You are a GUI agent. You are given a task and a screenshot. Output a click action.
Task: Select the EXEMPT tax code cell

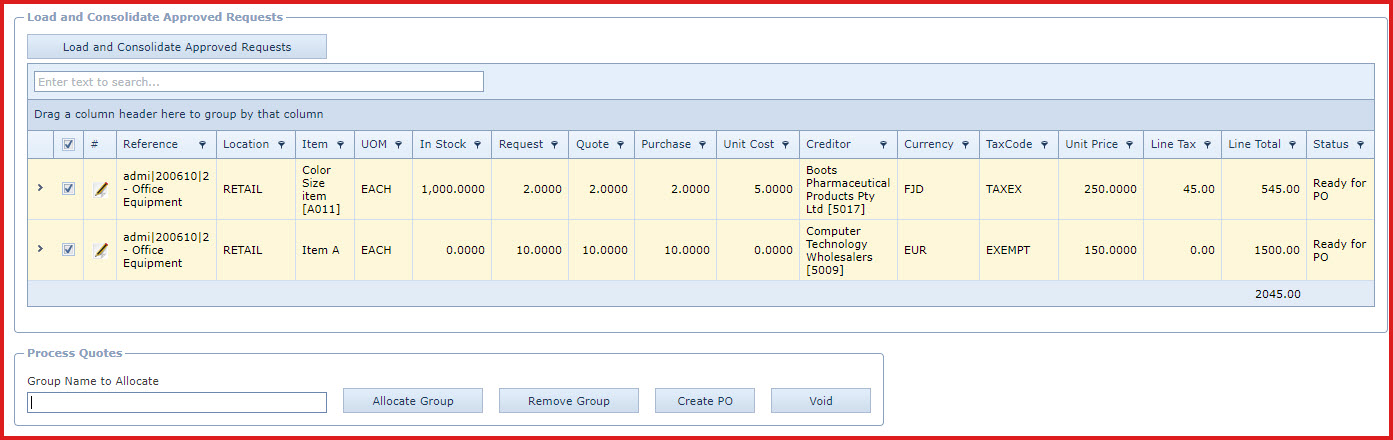tap(1019, 250)
